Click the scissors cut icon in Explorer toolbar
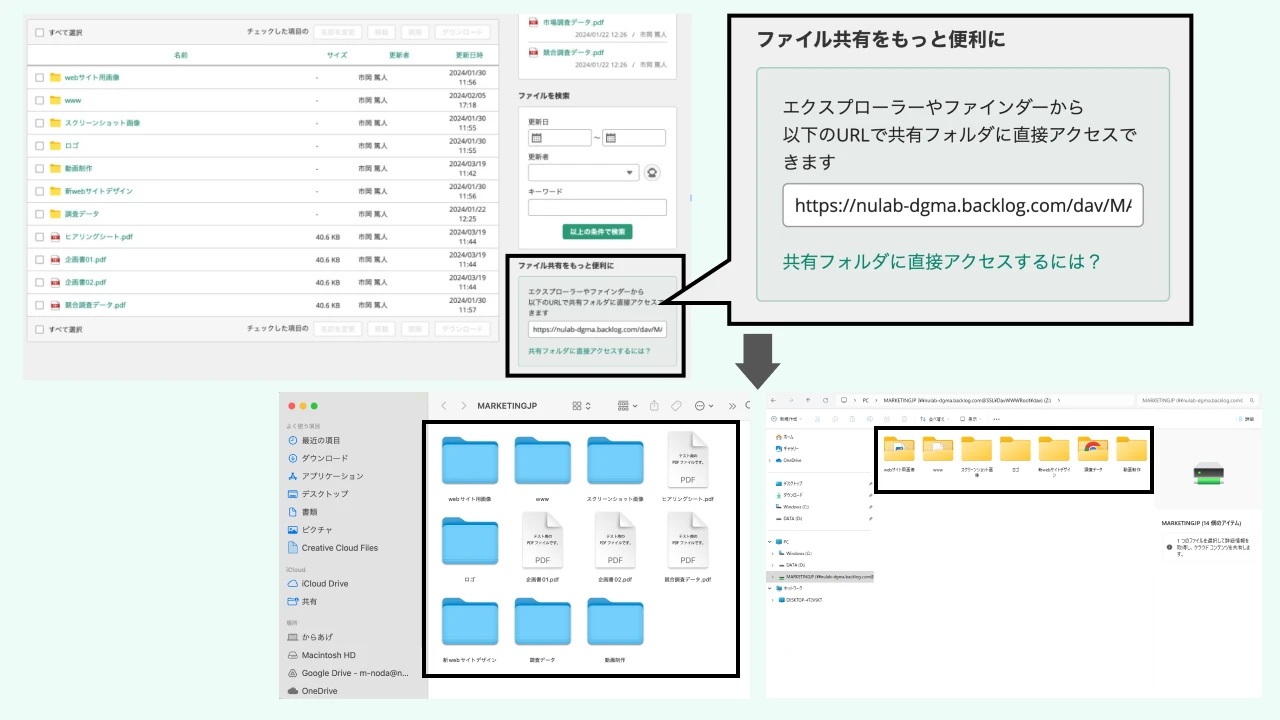The height and width of the screenshot is (720, 1280). pyautogui.click(x=817, y=419)
